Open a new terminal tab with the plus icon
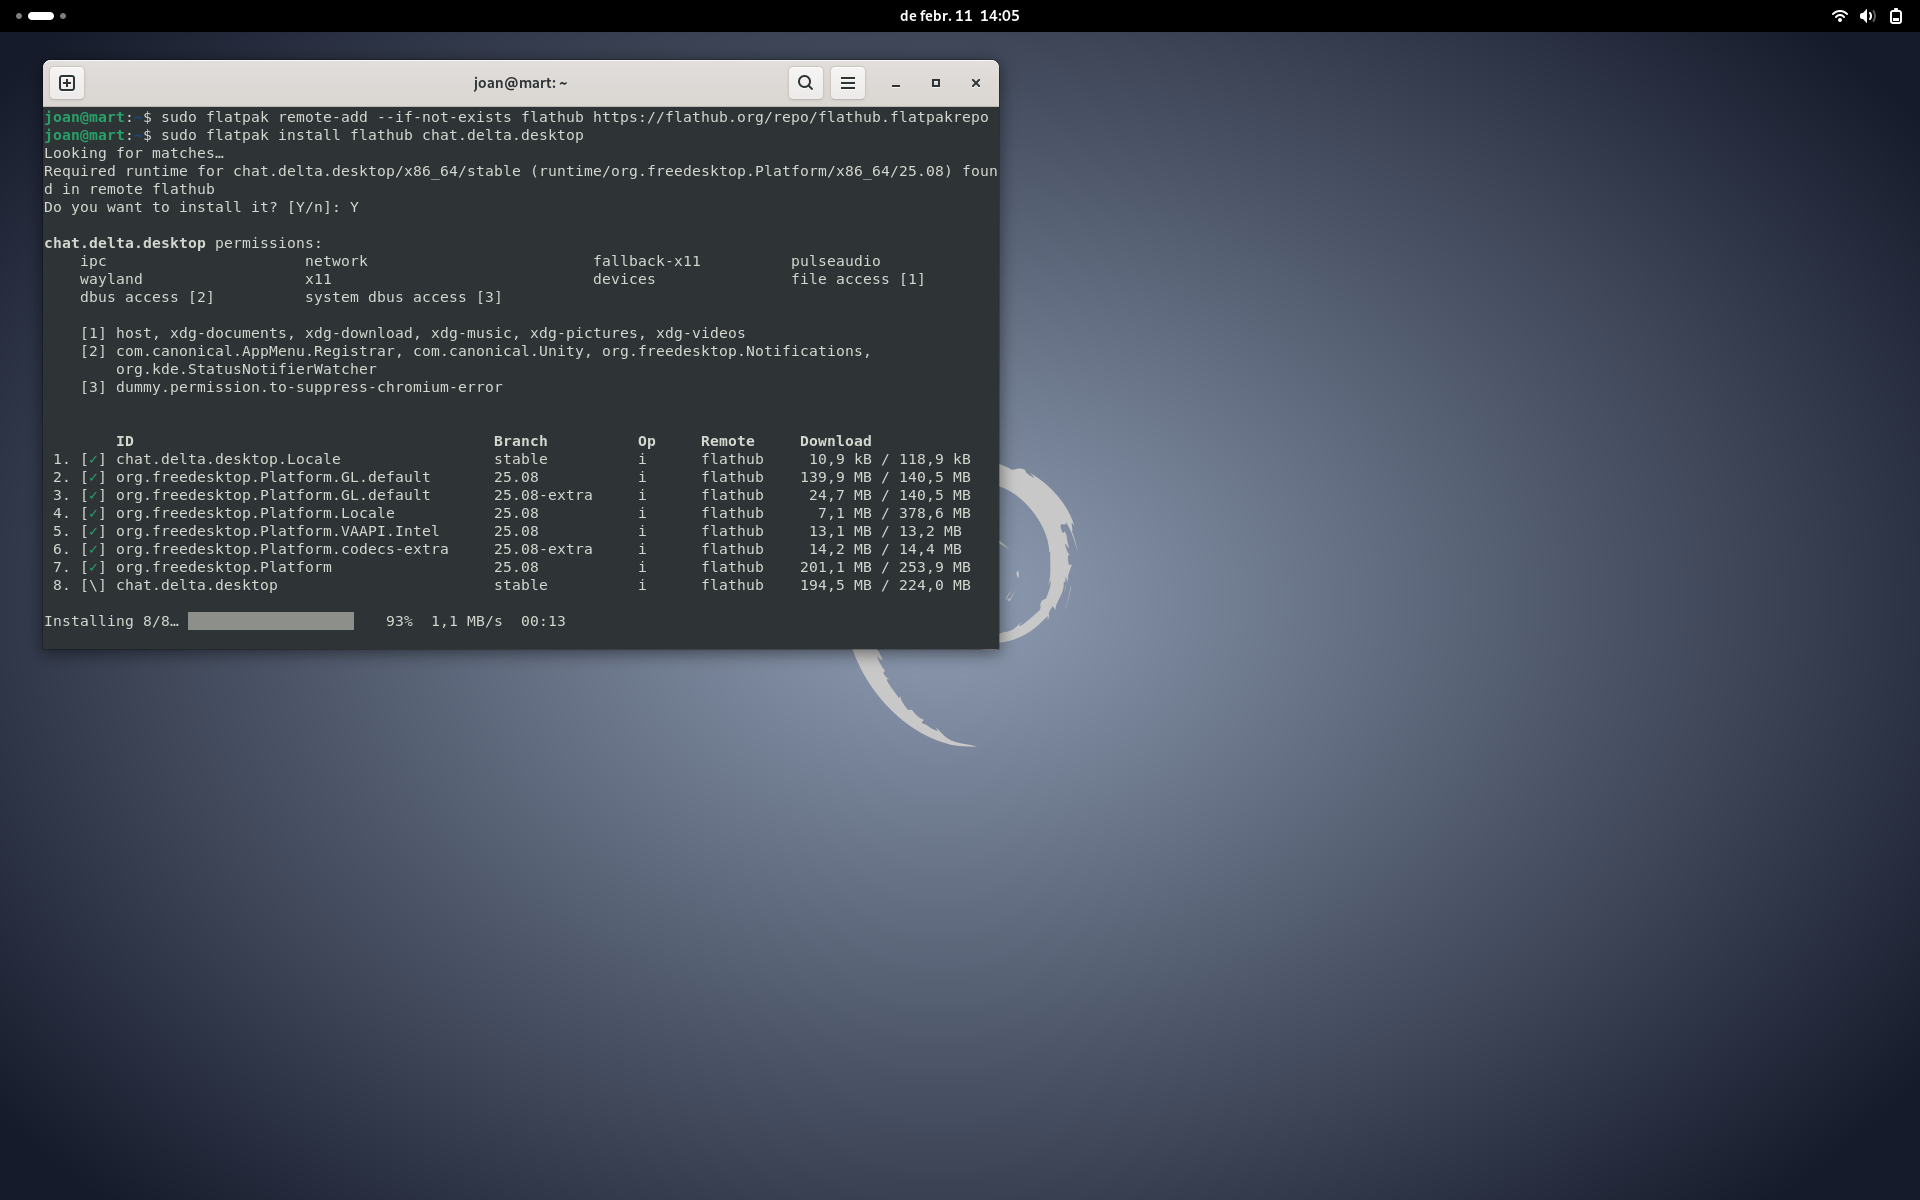Image resolution: width=1920 pixels, height=1200 pixels. tap(66, 83)
